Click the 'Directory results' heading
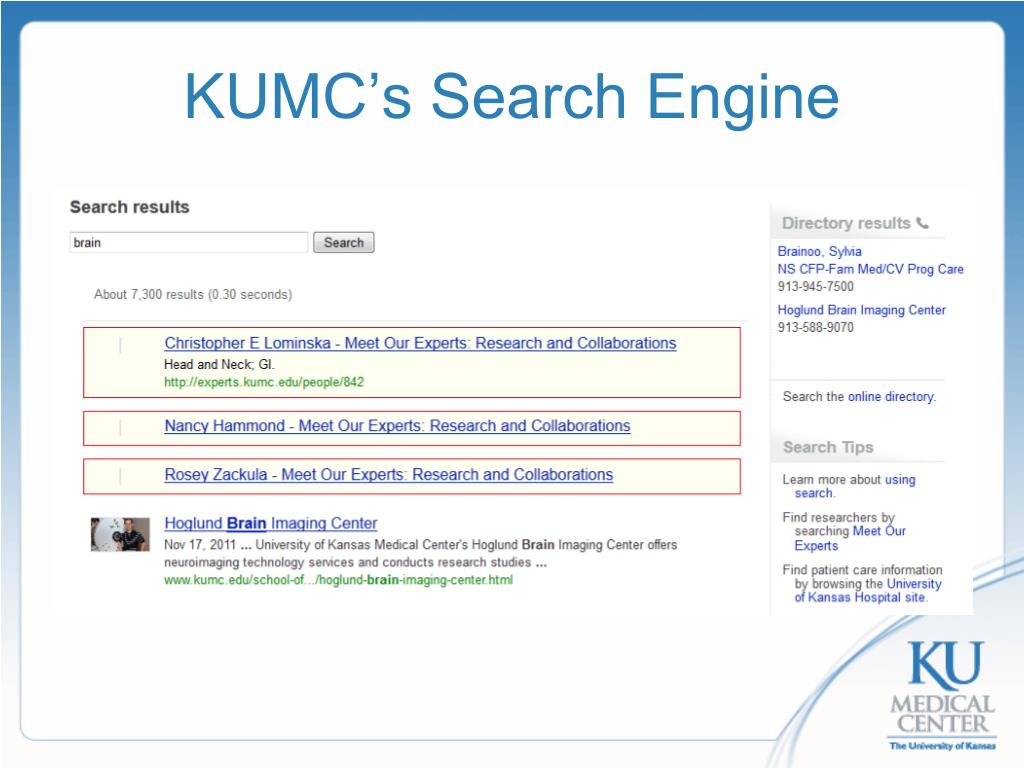Viewport: 1024px width, 768px height. point(846,223)
